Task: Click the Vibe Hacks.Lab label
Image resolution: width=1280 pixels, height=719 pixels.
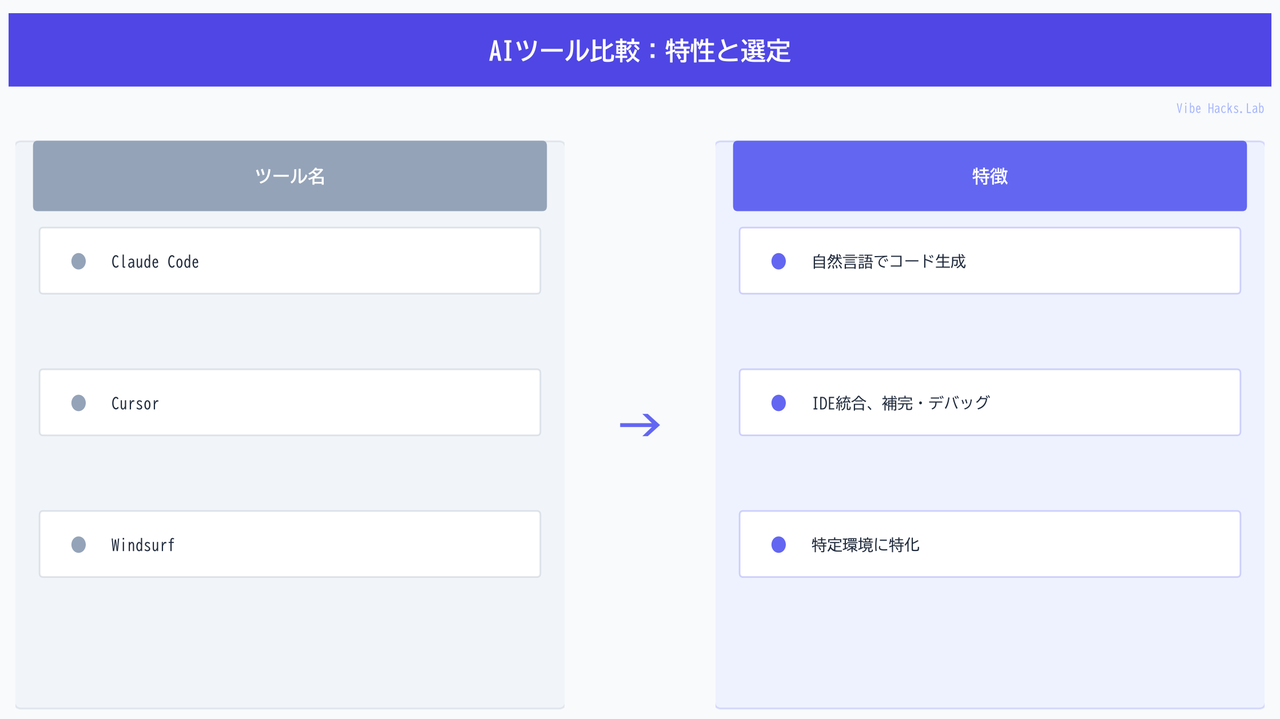Action: point(1221,108)
